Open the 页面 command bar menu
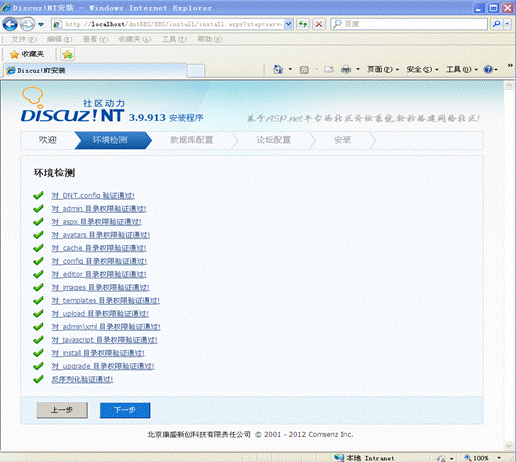 tap(383, 69)
